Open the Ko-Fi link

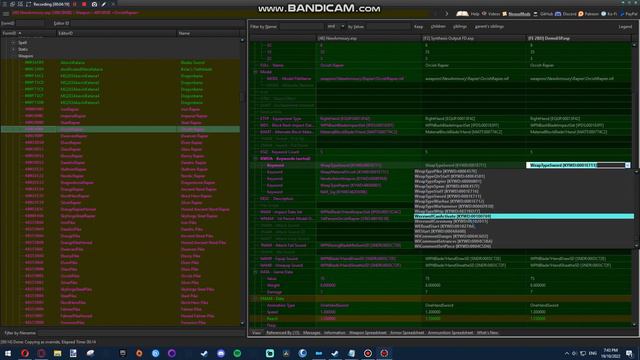click(x=609, y=13)
